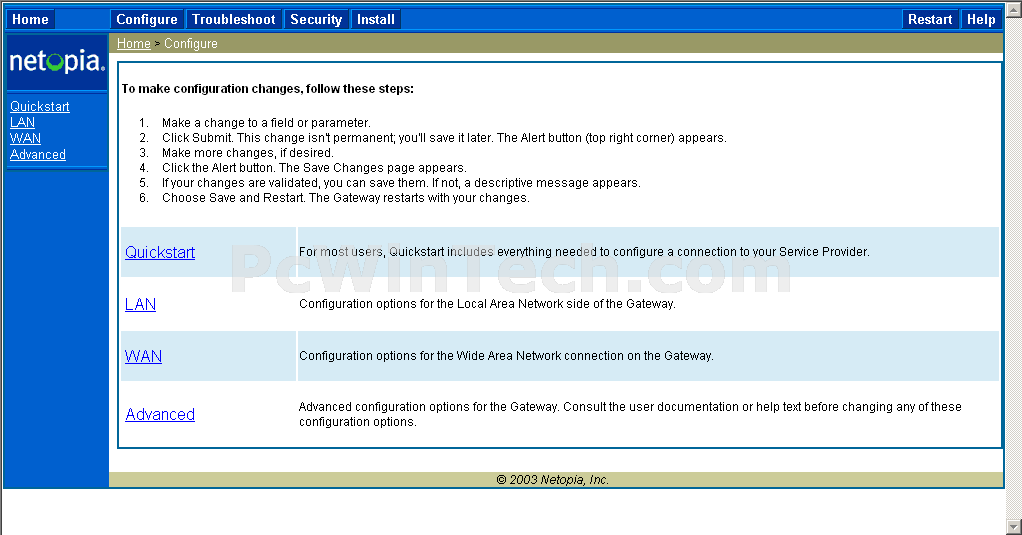
Task: Switch to the Troubleshoot tab
Action: point(233,20)
